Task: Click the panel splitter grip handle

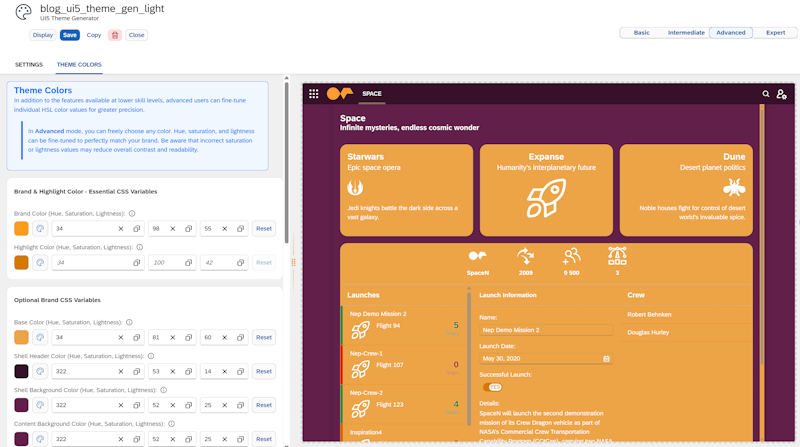Action: [x=293, y=262]
